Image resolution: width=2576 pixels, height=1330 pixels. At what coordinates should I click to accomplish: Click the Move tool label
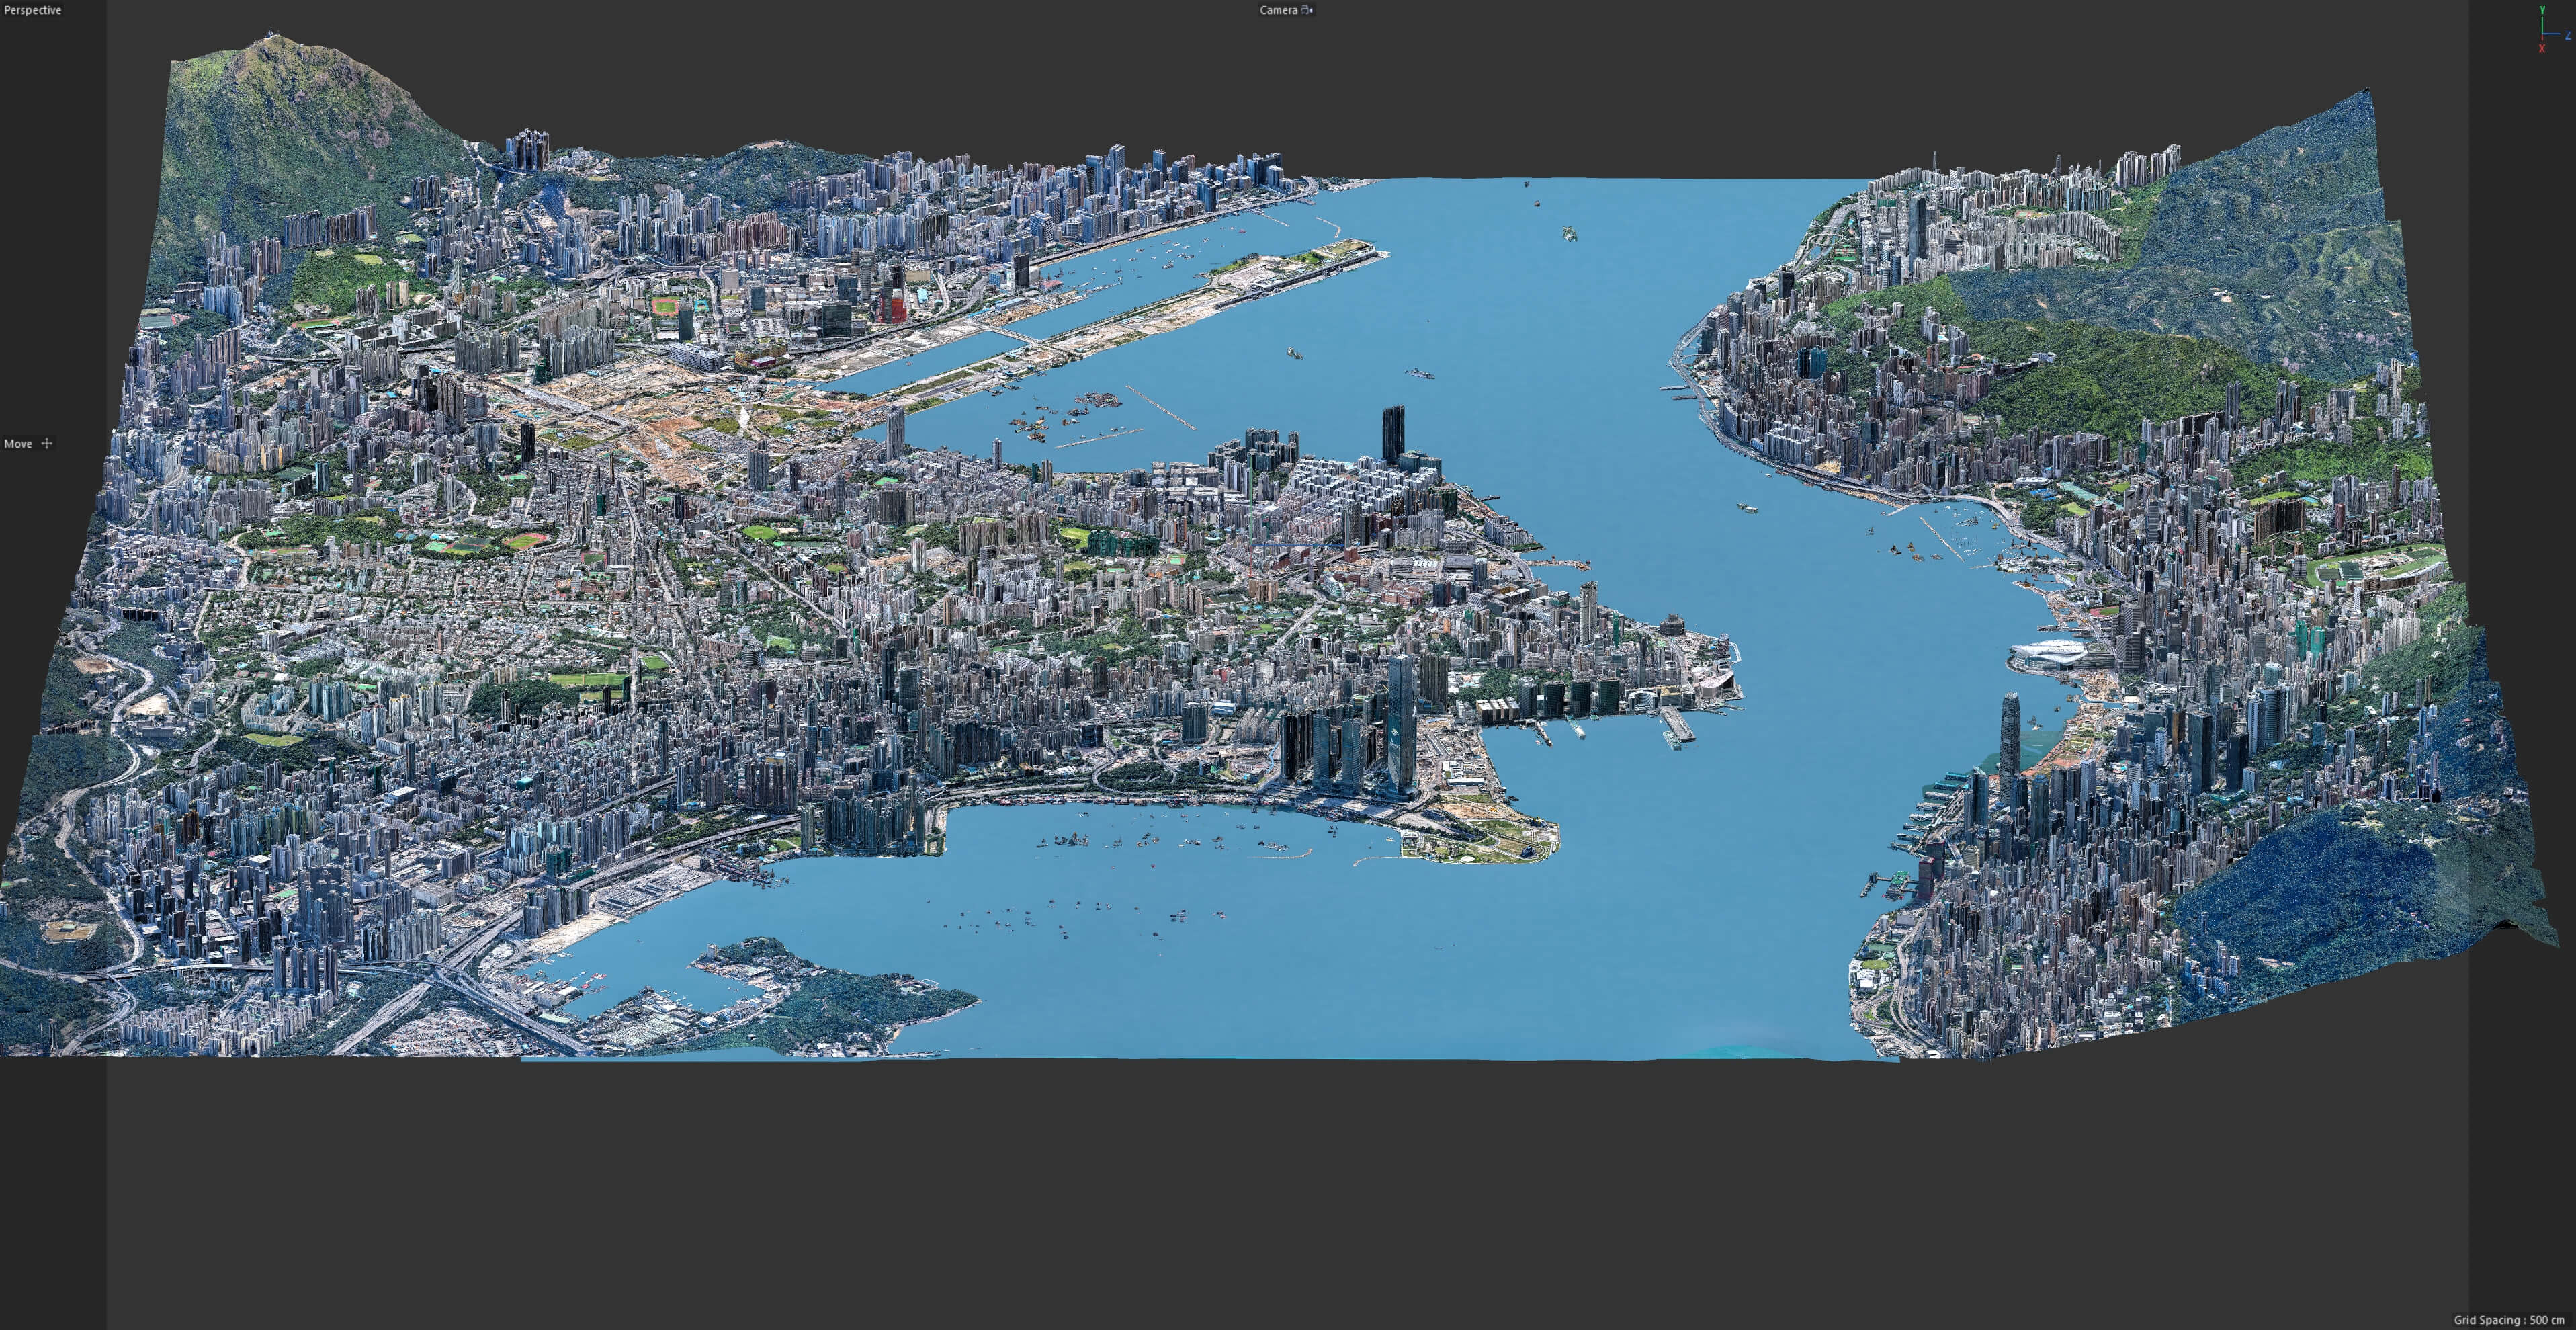(x=18, y=443)
